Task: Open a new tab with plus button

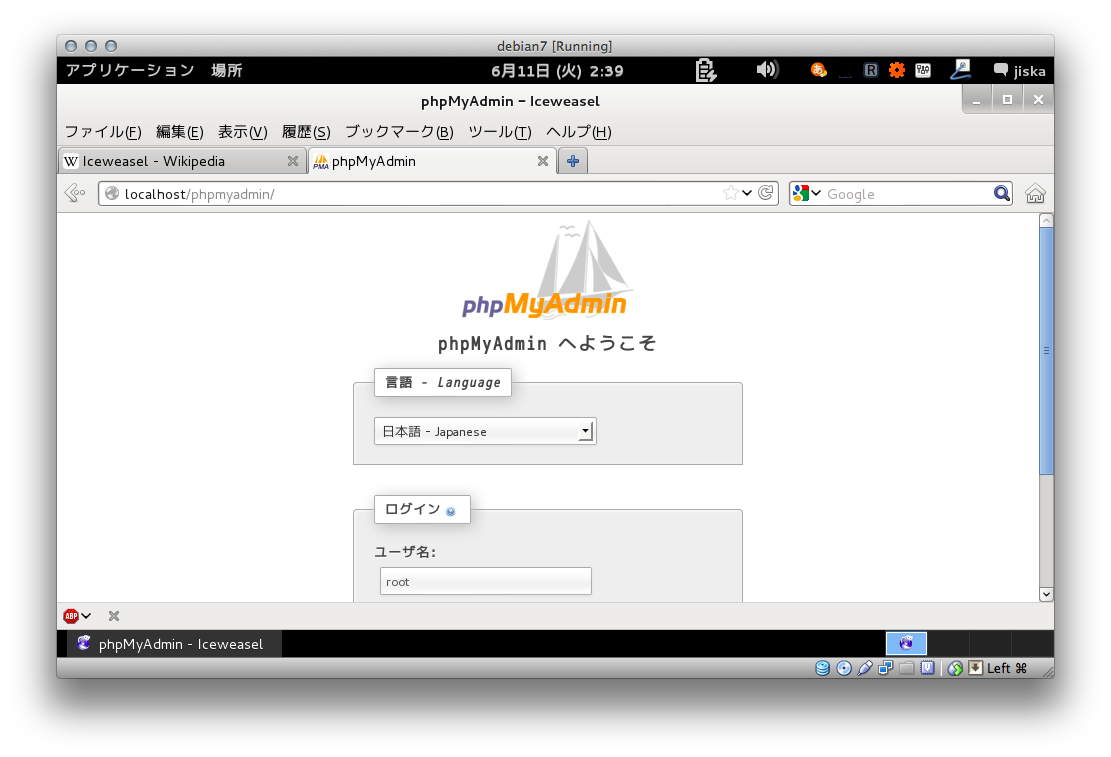Action: [x=573, y=161]
